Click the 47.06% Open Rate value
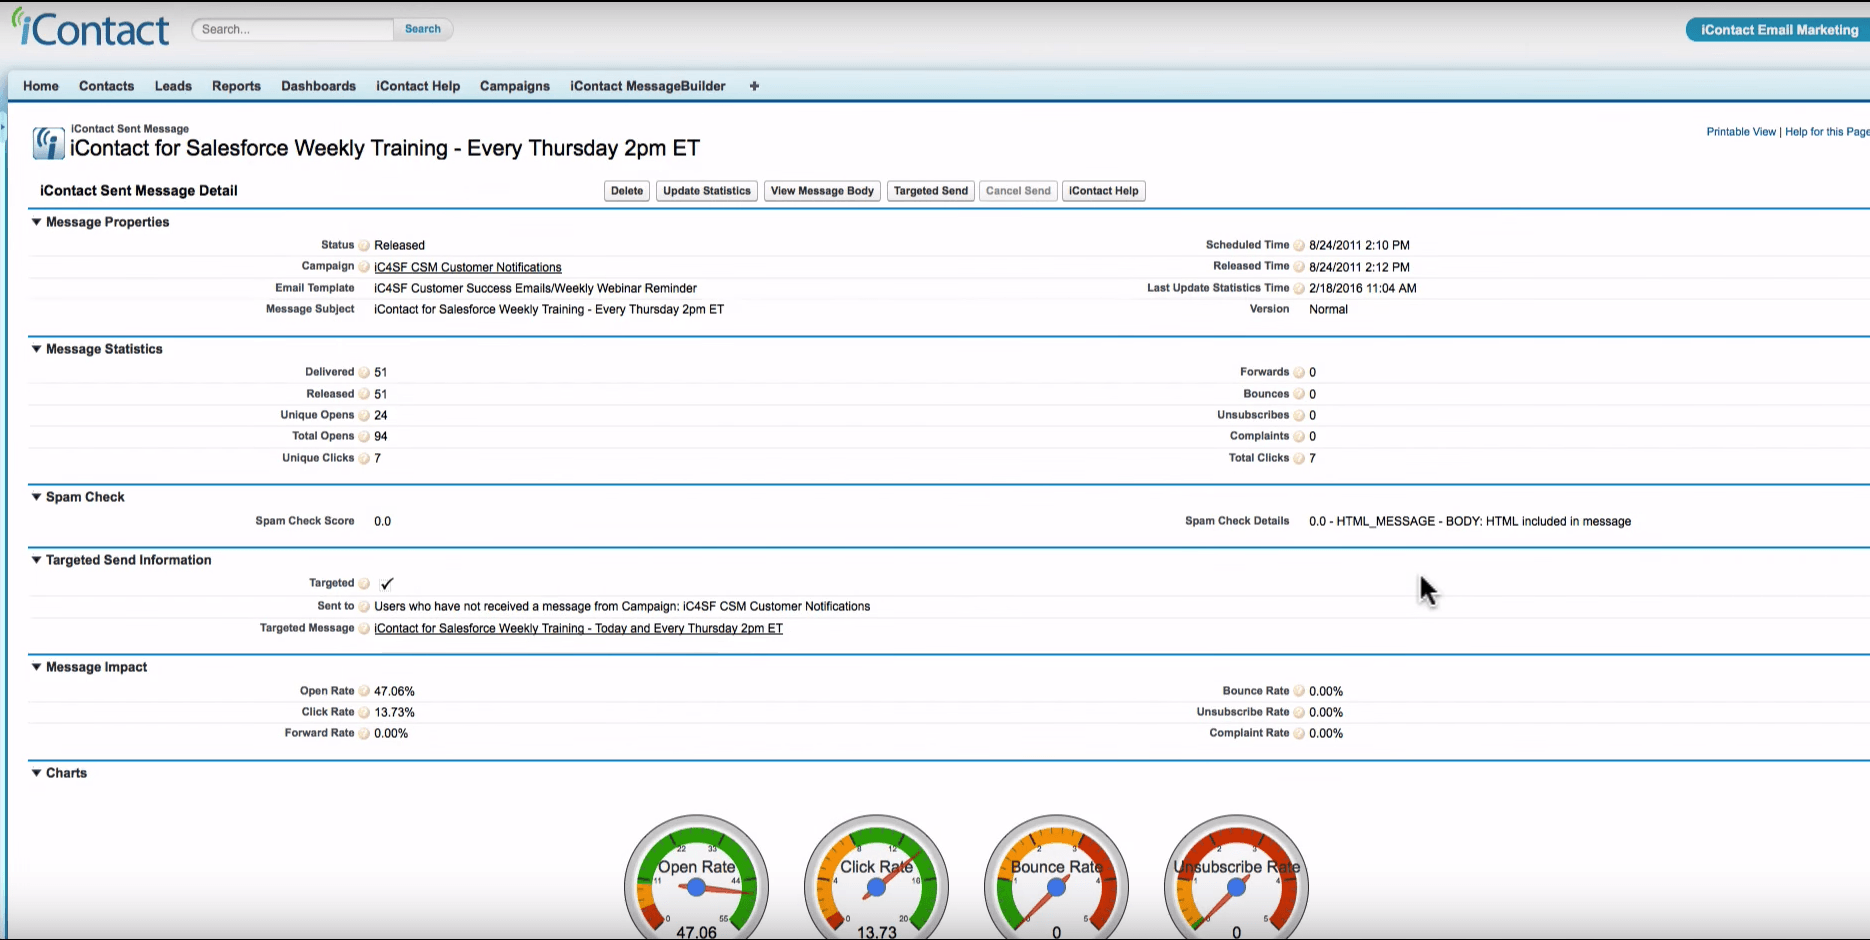The image size is (1870, 940). [x=395, y=692]
